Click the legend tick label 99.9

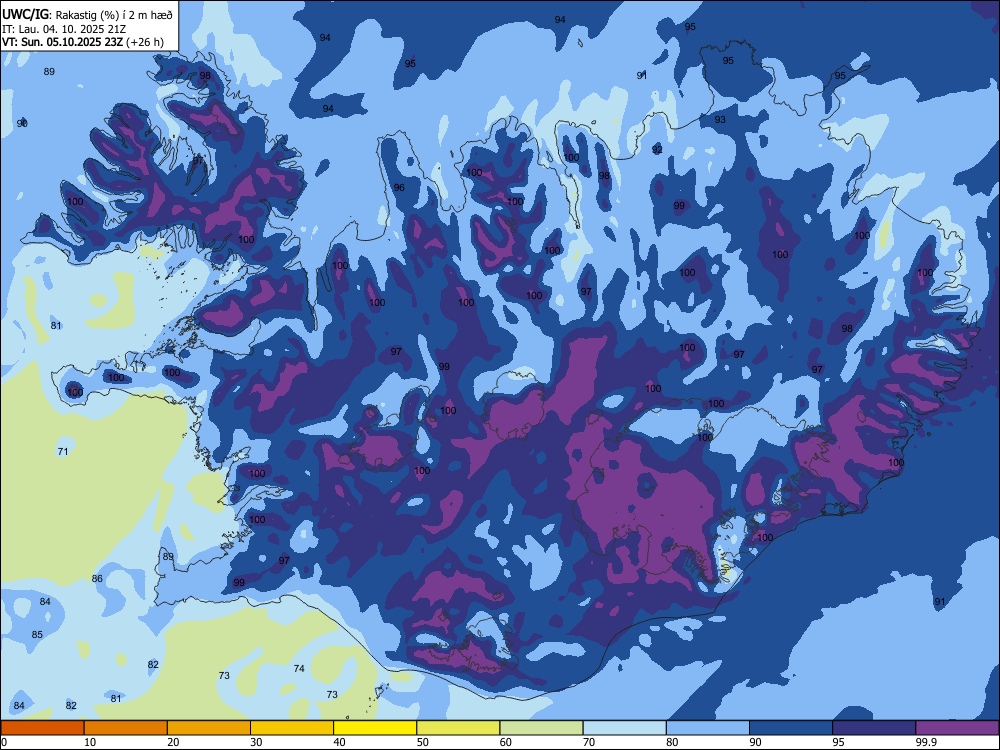click(x=925, y=742)
